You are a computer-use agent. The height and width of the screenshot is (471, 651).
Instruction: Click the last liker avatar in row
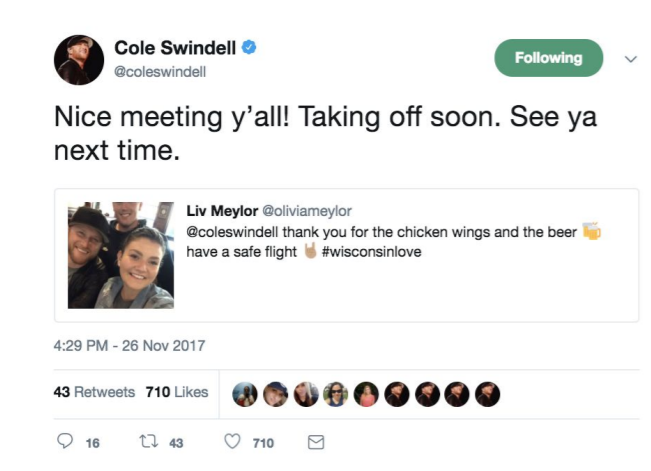coord(487,394)
